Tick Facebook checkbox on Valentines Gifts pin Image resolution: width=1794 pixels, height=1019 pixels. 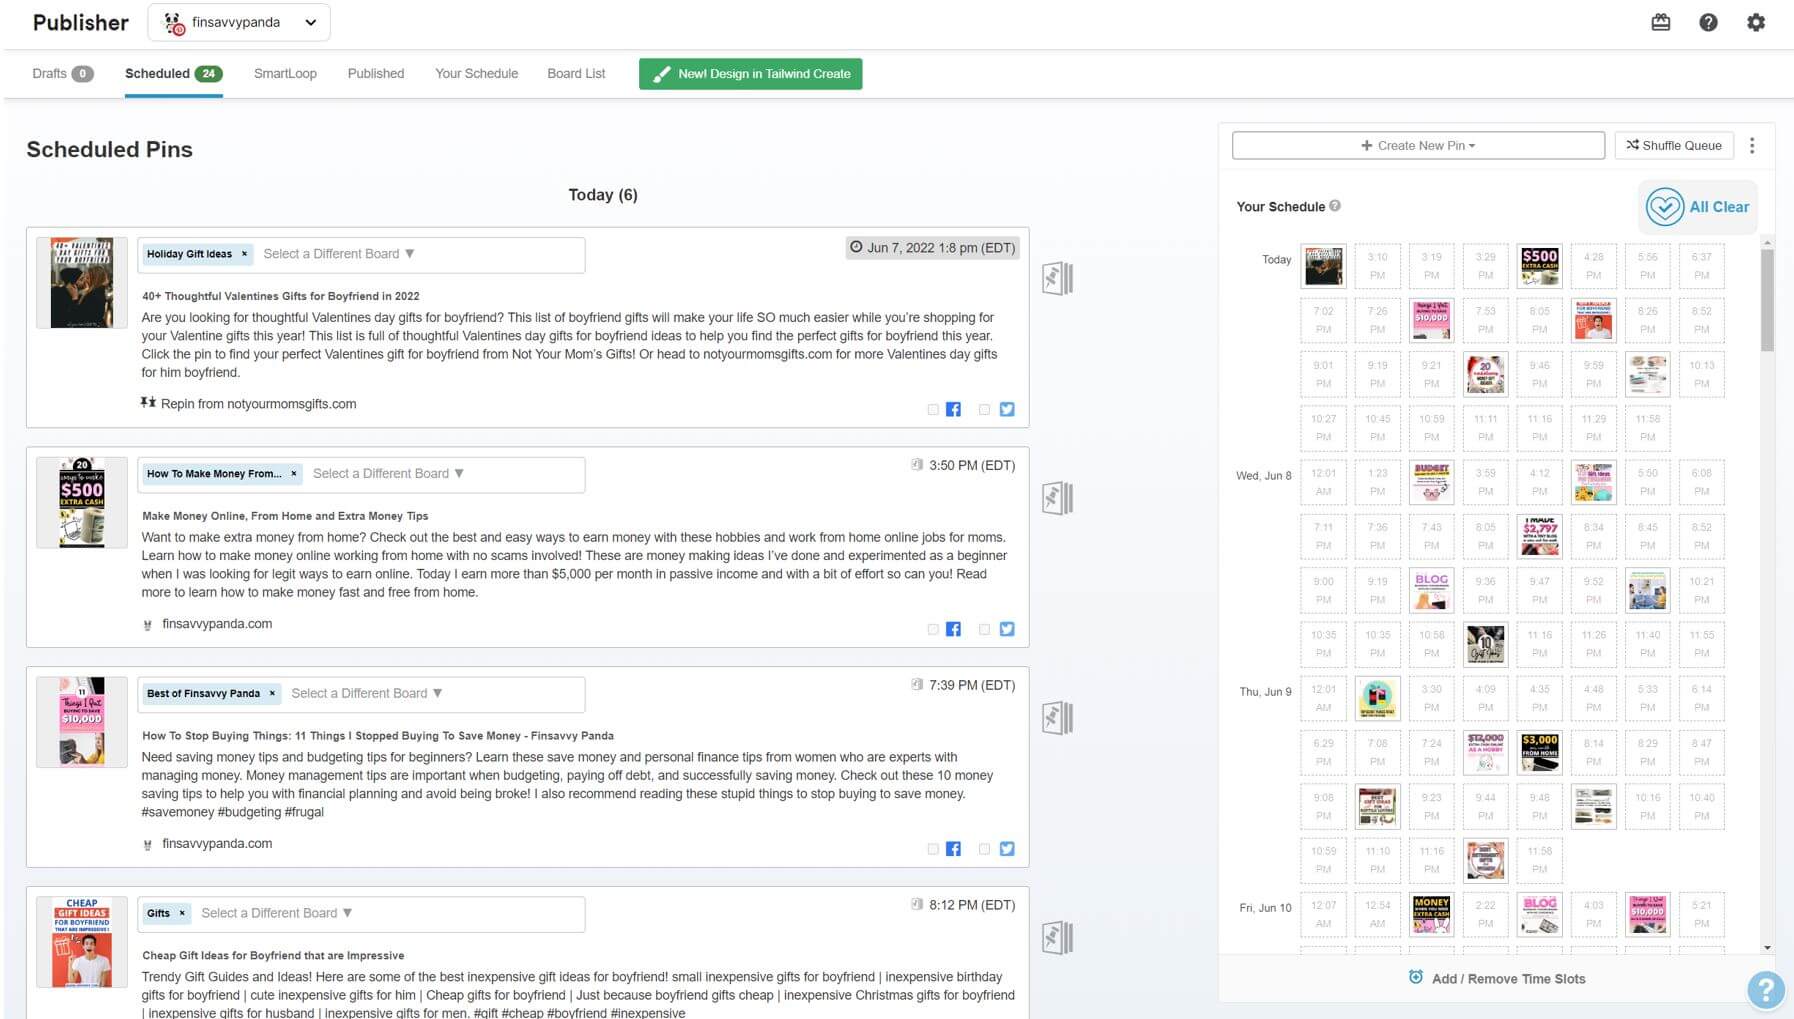[x=933, y=410]
